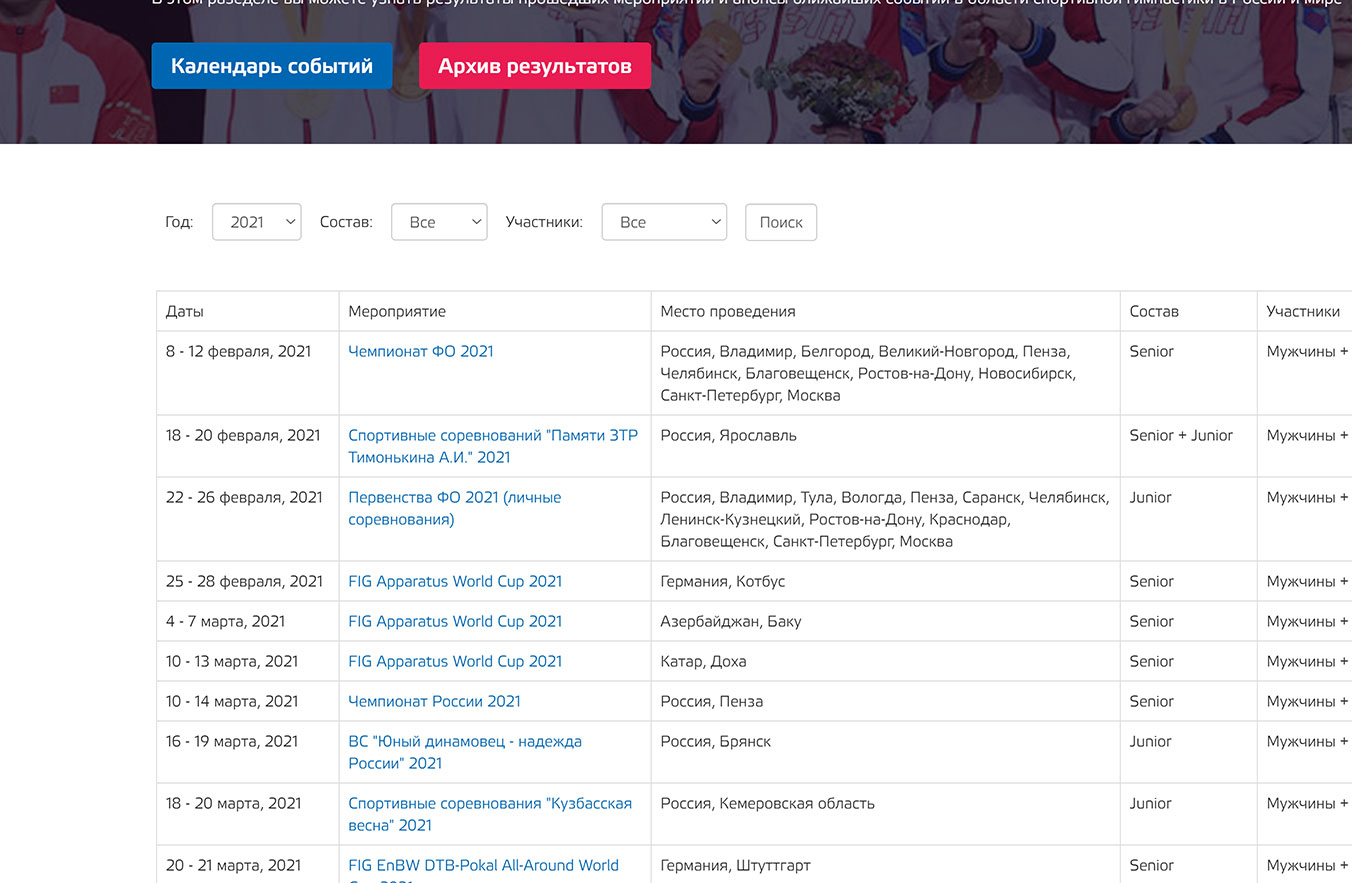Expand the Участники filter dropdown
The image size is (1352, 883).
[x=663, y=222]
